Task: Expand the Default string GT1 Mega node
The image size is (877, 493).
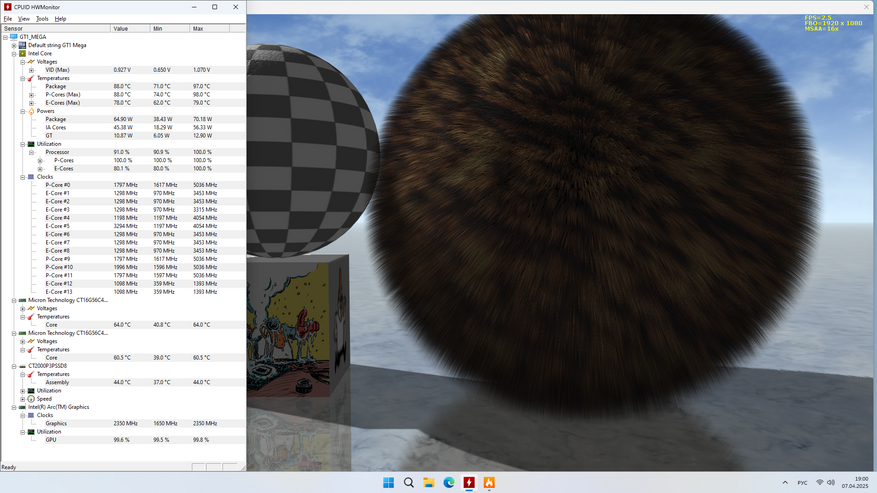Action: point(14,45)
